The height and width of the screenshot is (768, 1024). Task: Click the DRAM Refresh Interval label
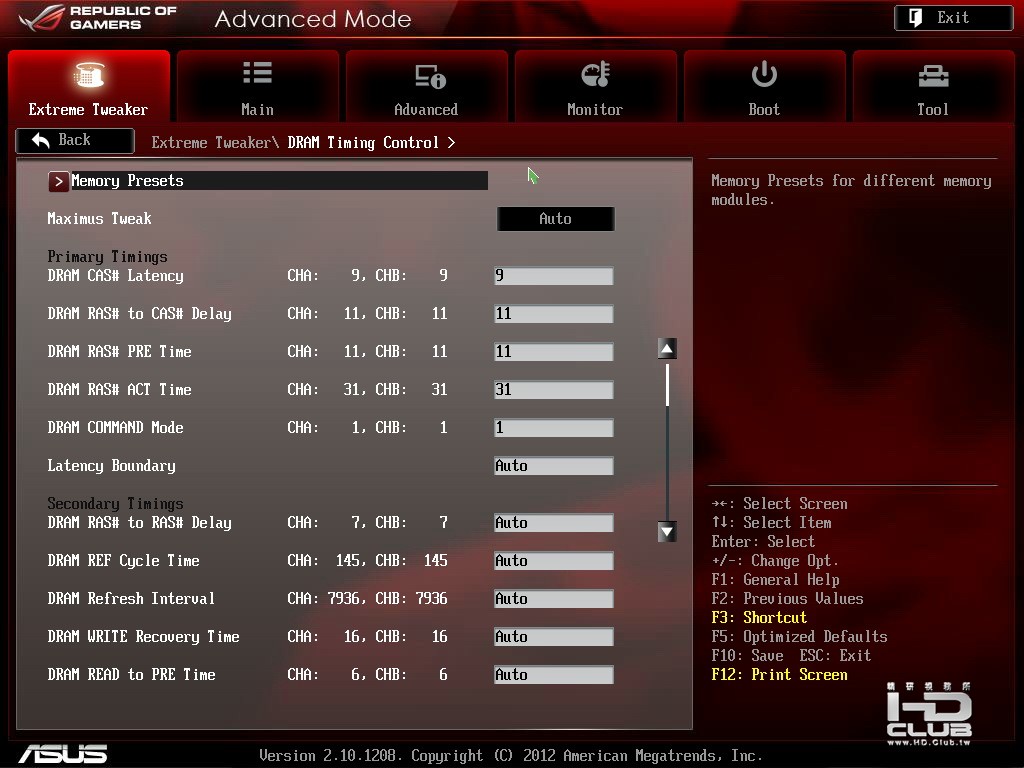coord(131,599)
